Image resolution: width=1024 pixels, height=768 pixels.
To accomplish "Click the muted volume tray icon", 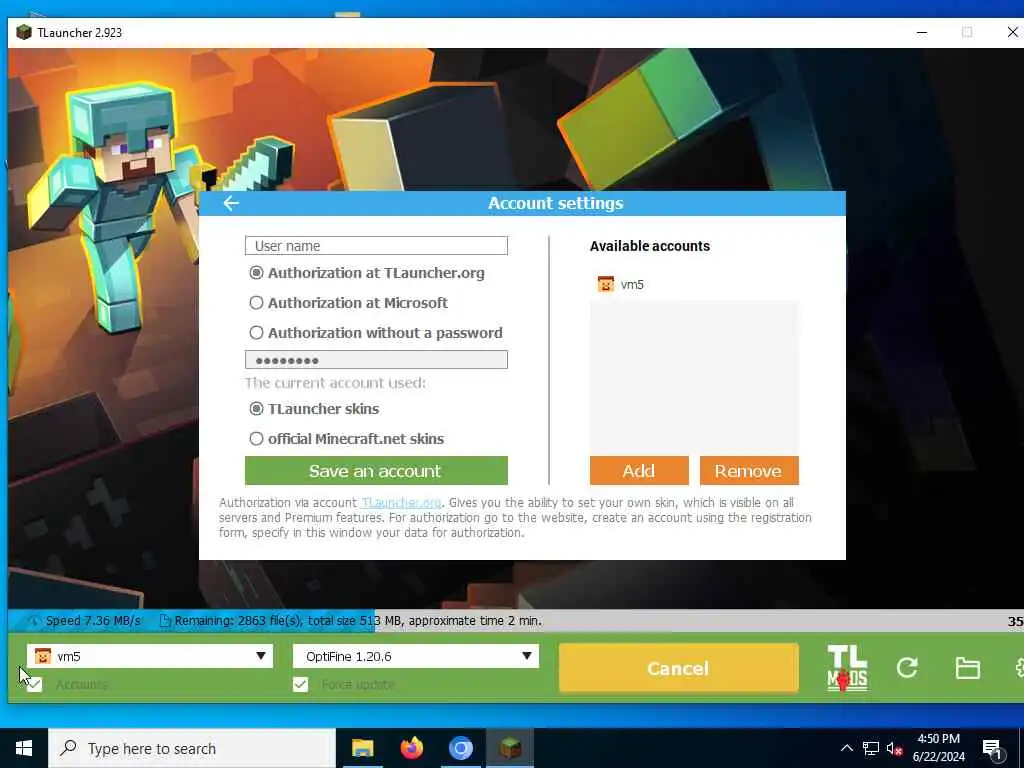I will click(894, 748).
